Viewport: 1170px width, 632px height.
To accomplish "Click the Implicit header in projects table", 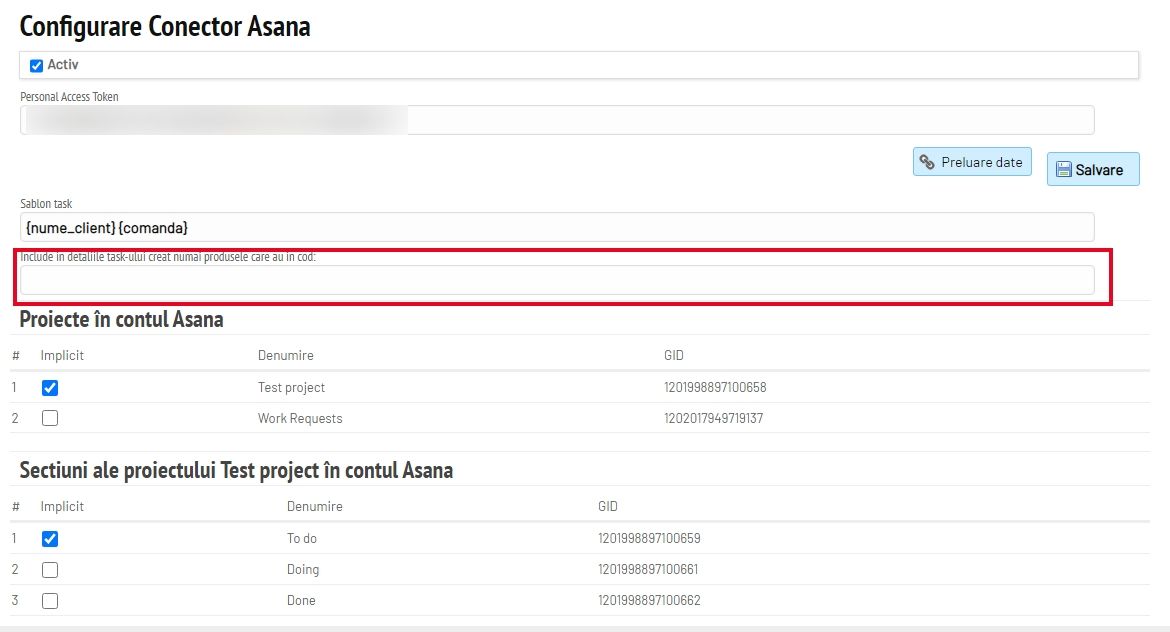I will pyautogui.click(x=62, y=355).
